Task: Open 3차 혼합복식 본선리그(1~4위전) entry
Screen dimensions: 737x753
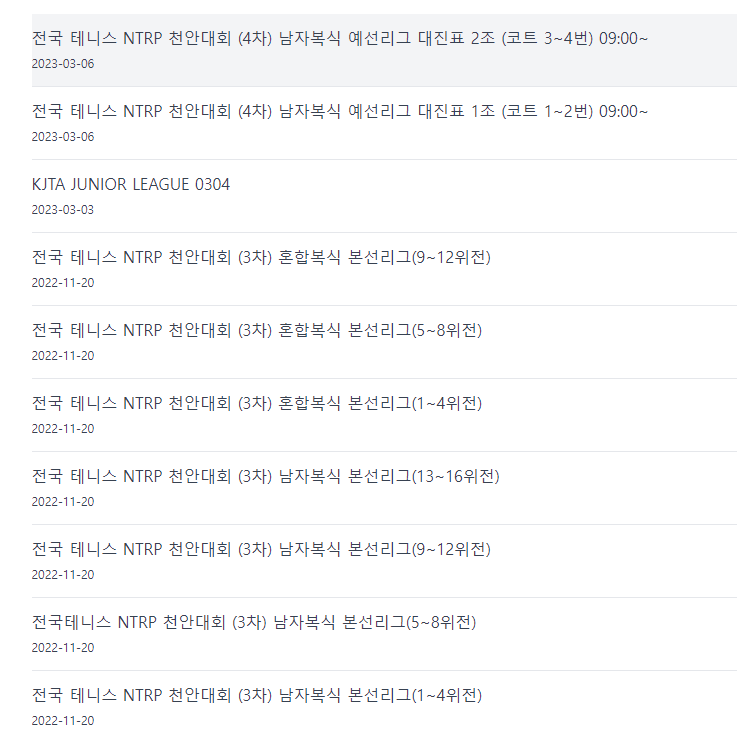Action: tap(257, 403)
